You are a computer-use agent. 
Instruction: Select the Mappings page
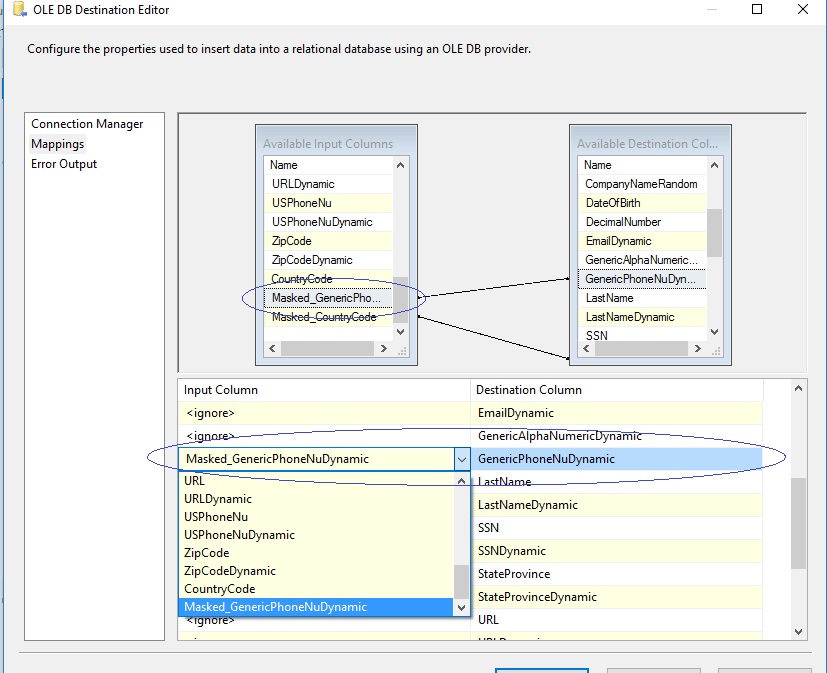click(x=57, y=144)
